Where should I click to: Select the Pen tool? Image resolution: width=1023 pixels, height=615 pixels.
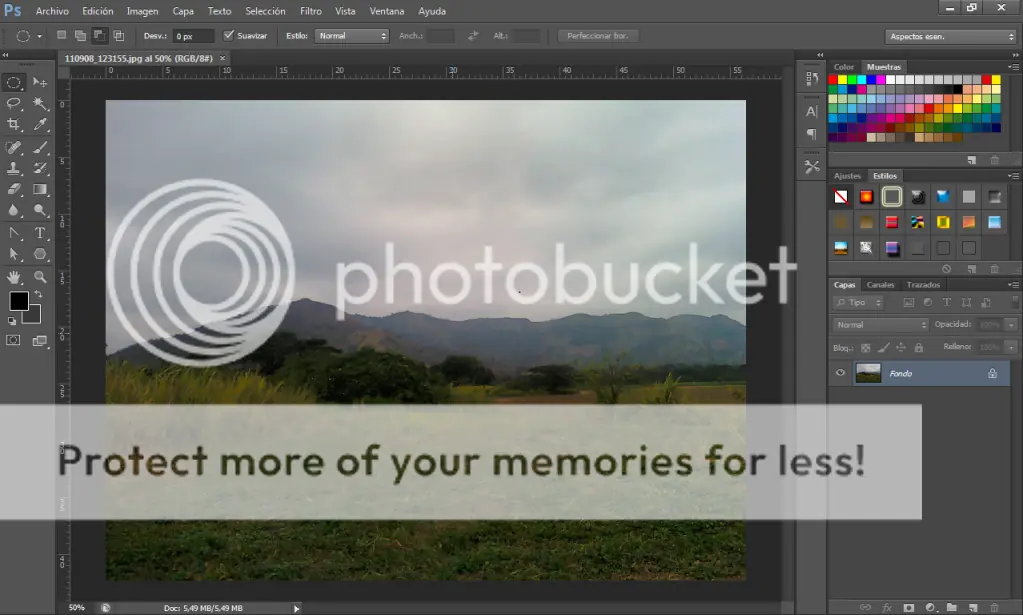(x=14, y=233)
